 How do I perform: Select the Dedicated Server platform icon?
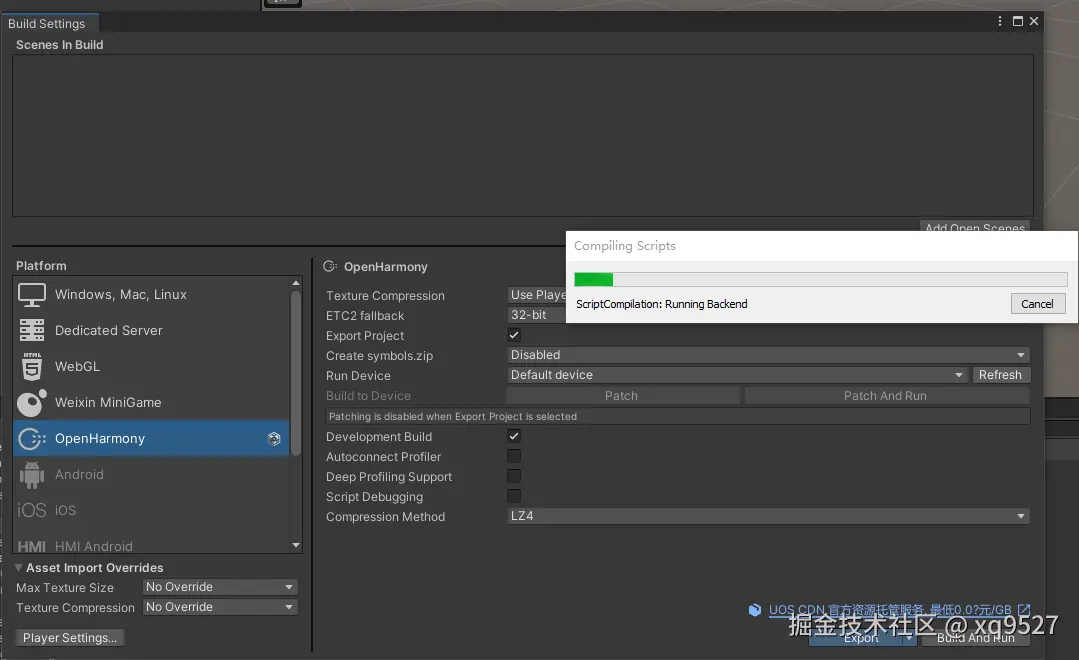(x=32, y=330)
